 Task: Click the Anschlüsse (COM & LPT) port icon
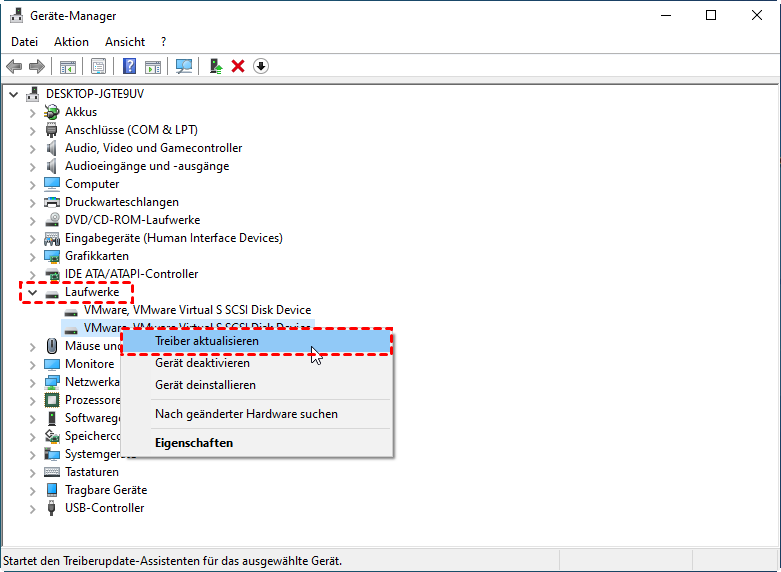pos(52,130)
